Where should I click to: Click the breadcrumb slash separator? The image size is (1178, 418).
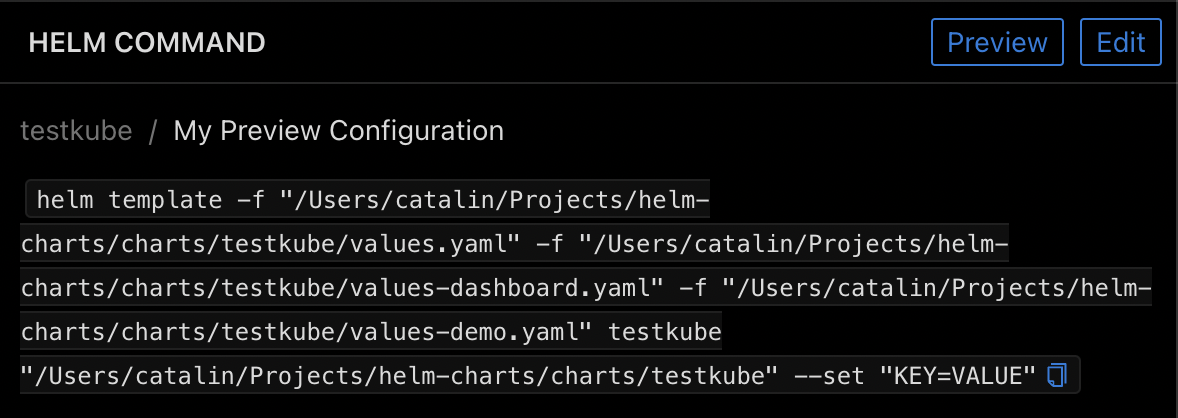click(x=153, y=131)
